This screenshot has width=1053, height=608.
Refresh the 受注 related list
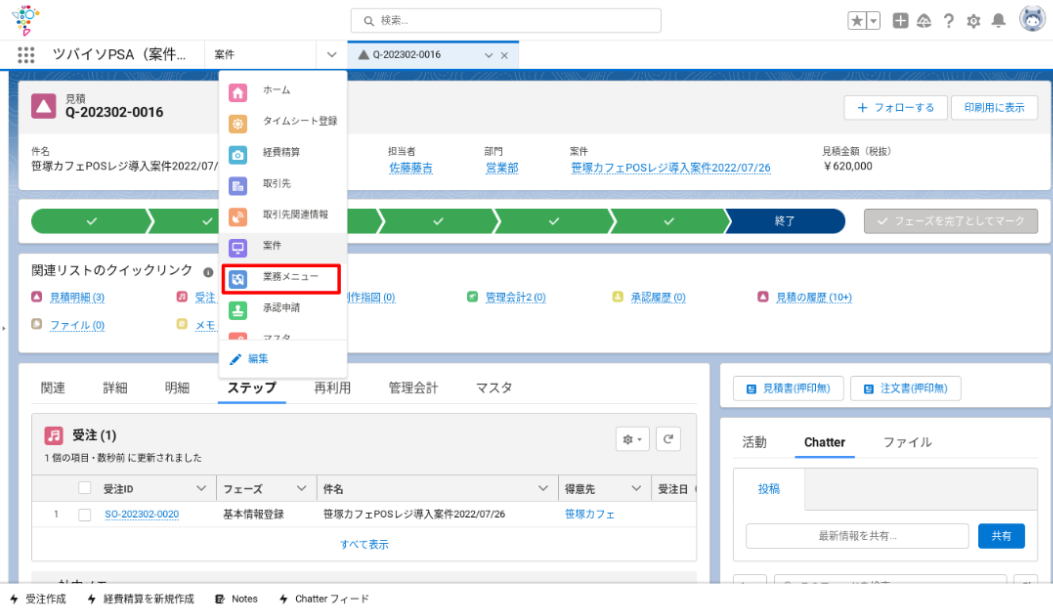[668, 439]
